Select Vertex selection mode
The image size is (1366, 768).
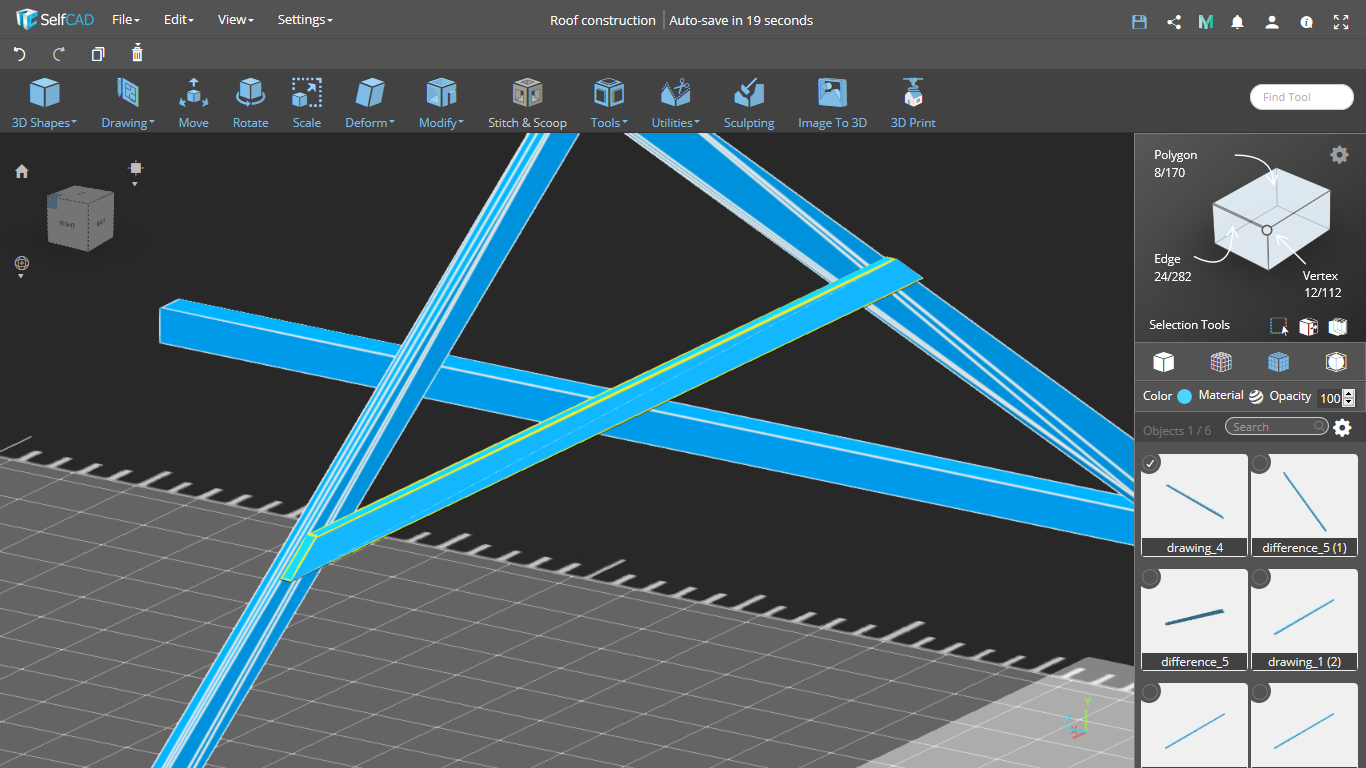(x=1321, y=284)
